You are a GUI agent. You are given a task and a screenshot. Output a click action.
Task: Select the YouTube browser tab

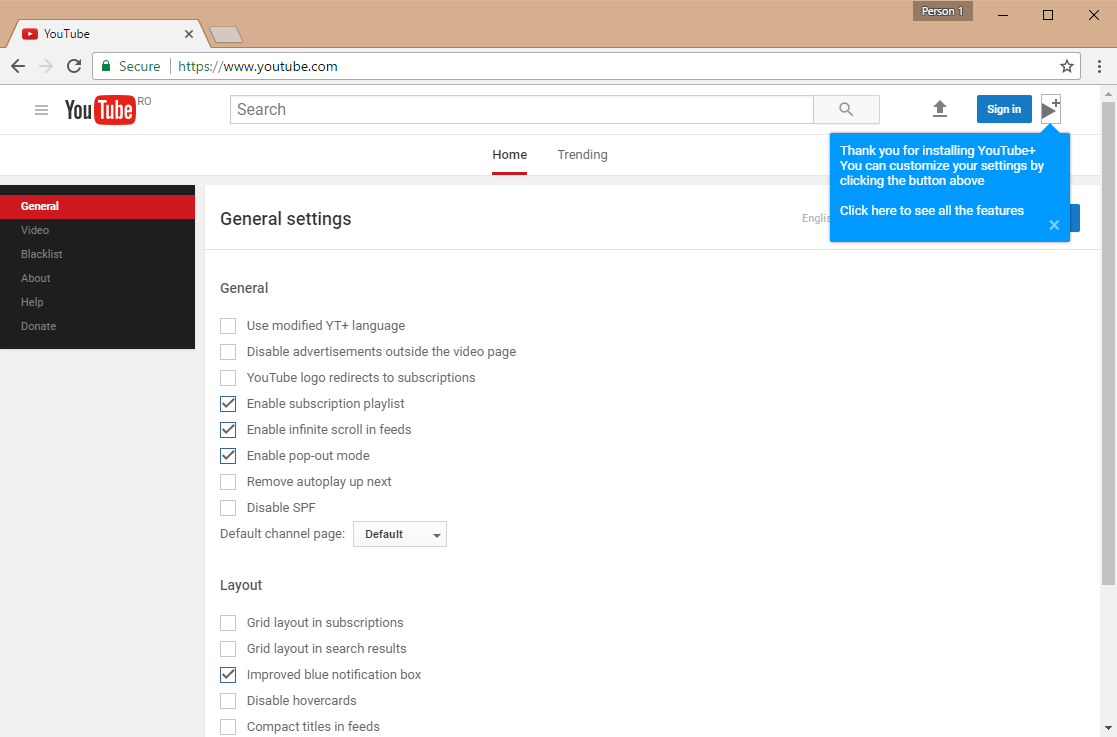107,33
